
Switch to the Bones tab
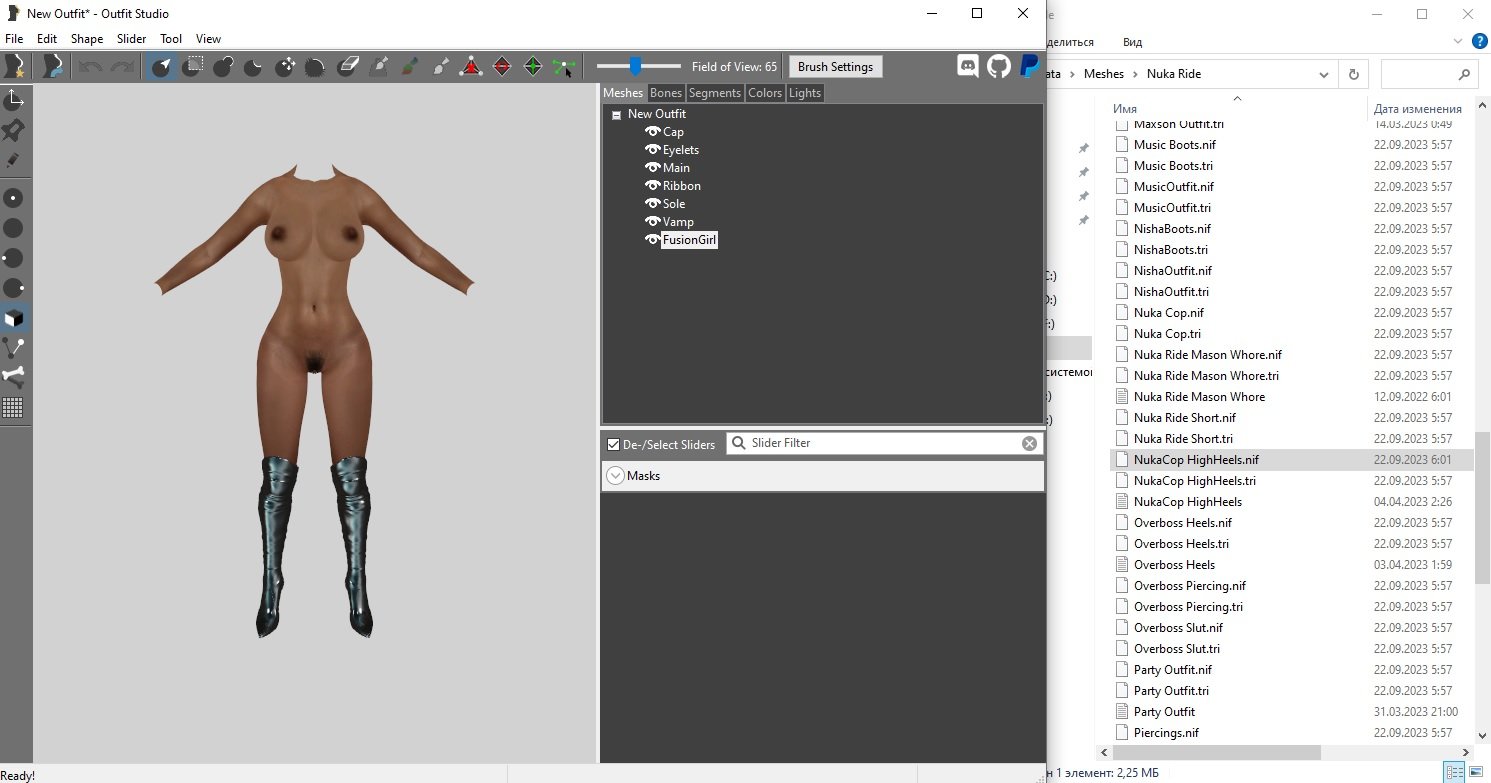pyautogui.click(x=665, y=93)
